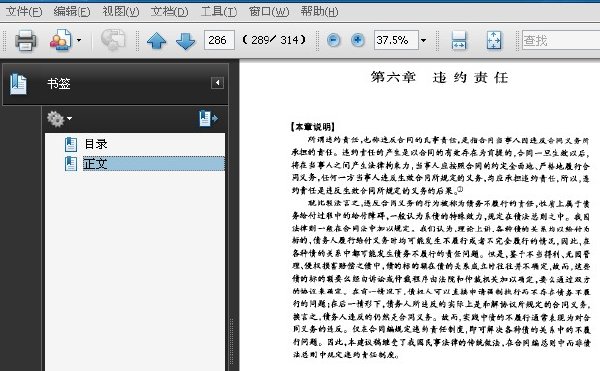The width and height of the screenshot is (600, 371).
Task: Expand the collaboration icon dropdown arrow
Action: (79, 40)
